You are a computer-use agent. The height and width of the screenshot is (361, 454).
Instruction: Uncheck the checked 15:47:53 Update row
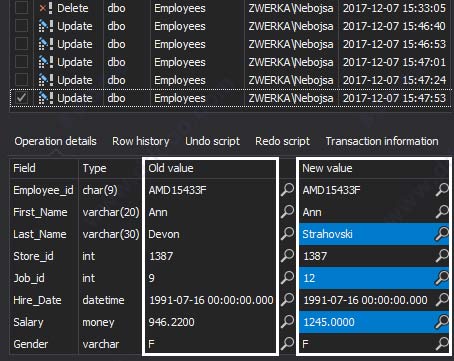pyautogui.click(x=22, y=98)
